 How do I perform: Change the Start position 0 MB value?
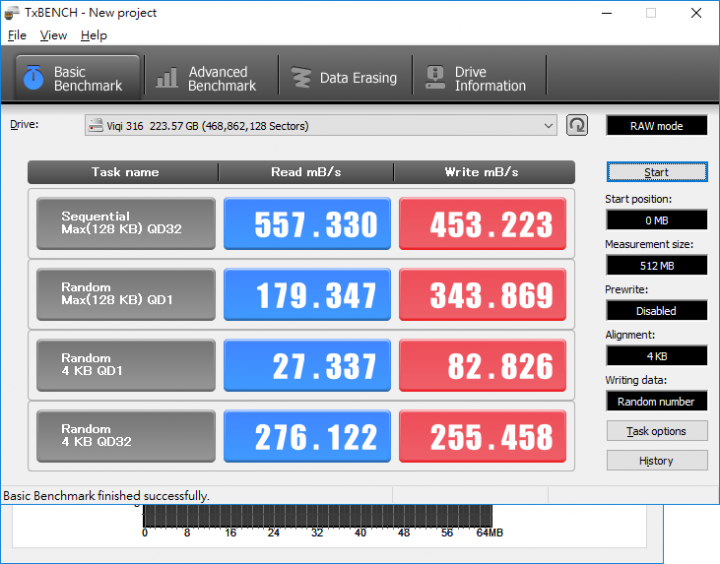coord(657,220)
